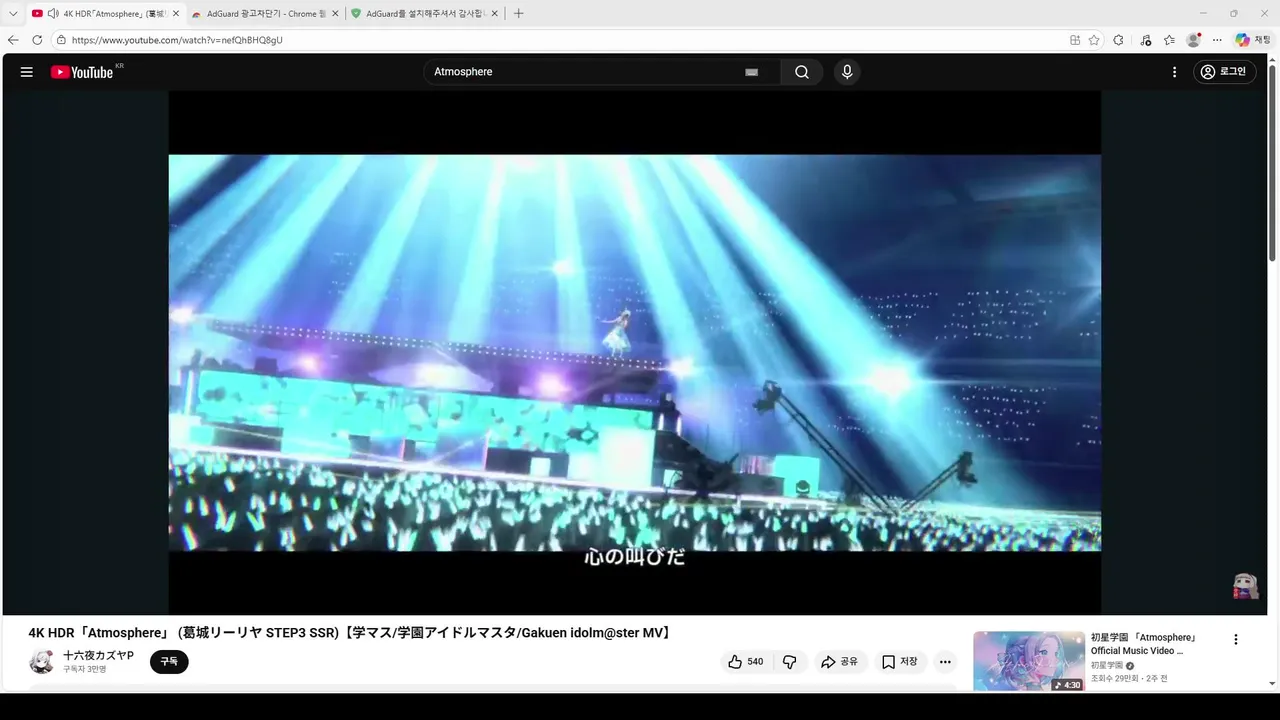Open the apps icon in address bar
Viewport: 1280px width, 720px height.
coord(1075,40)
